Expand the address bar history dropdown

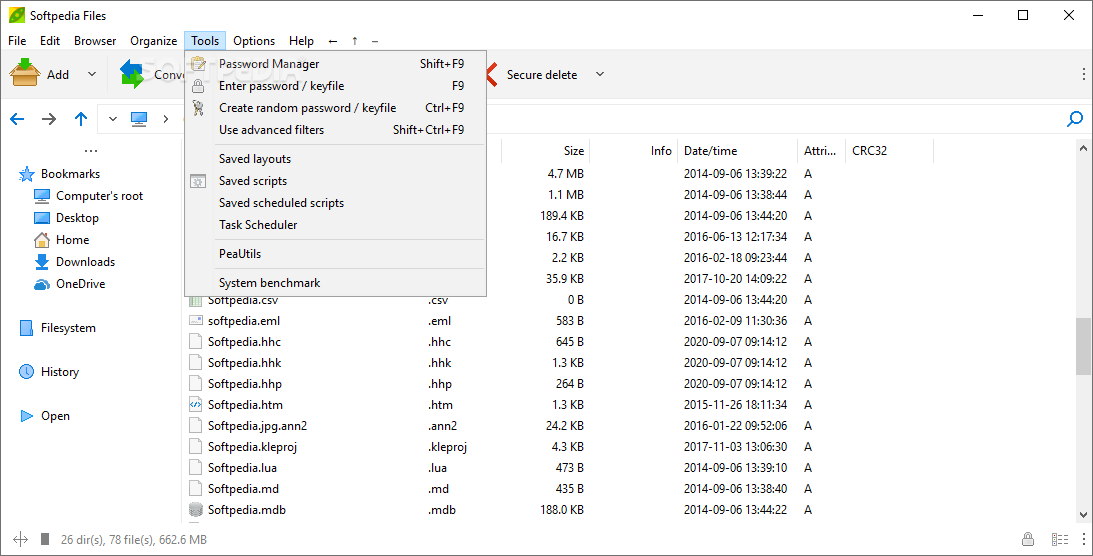click(113, 119)
